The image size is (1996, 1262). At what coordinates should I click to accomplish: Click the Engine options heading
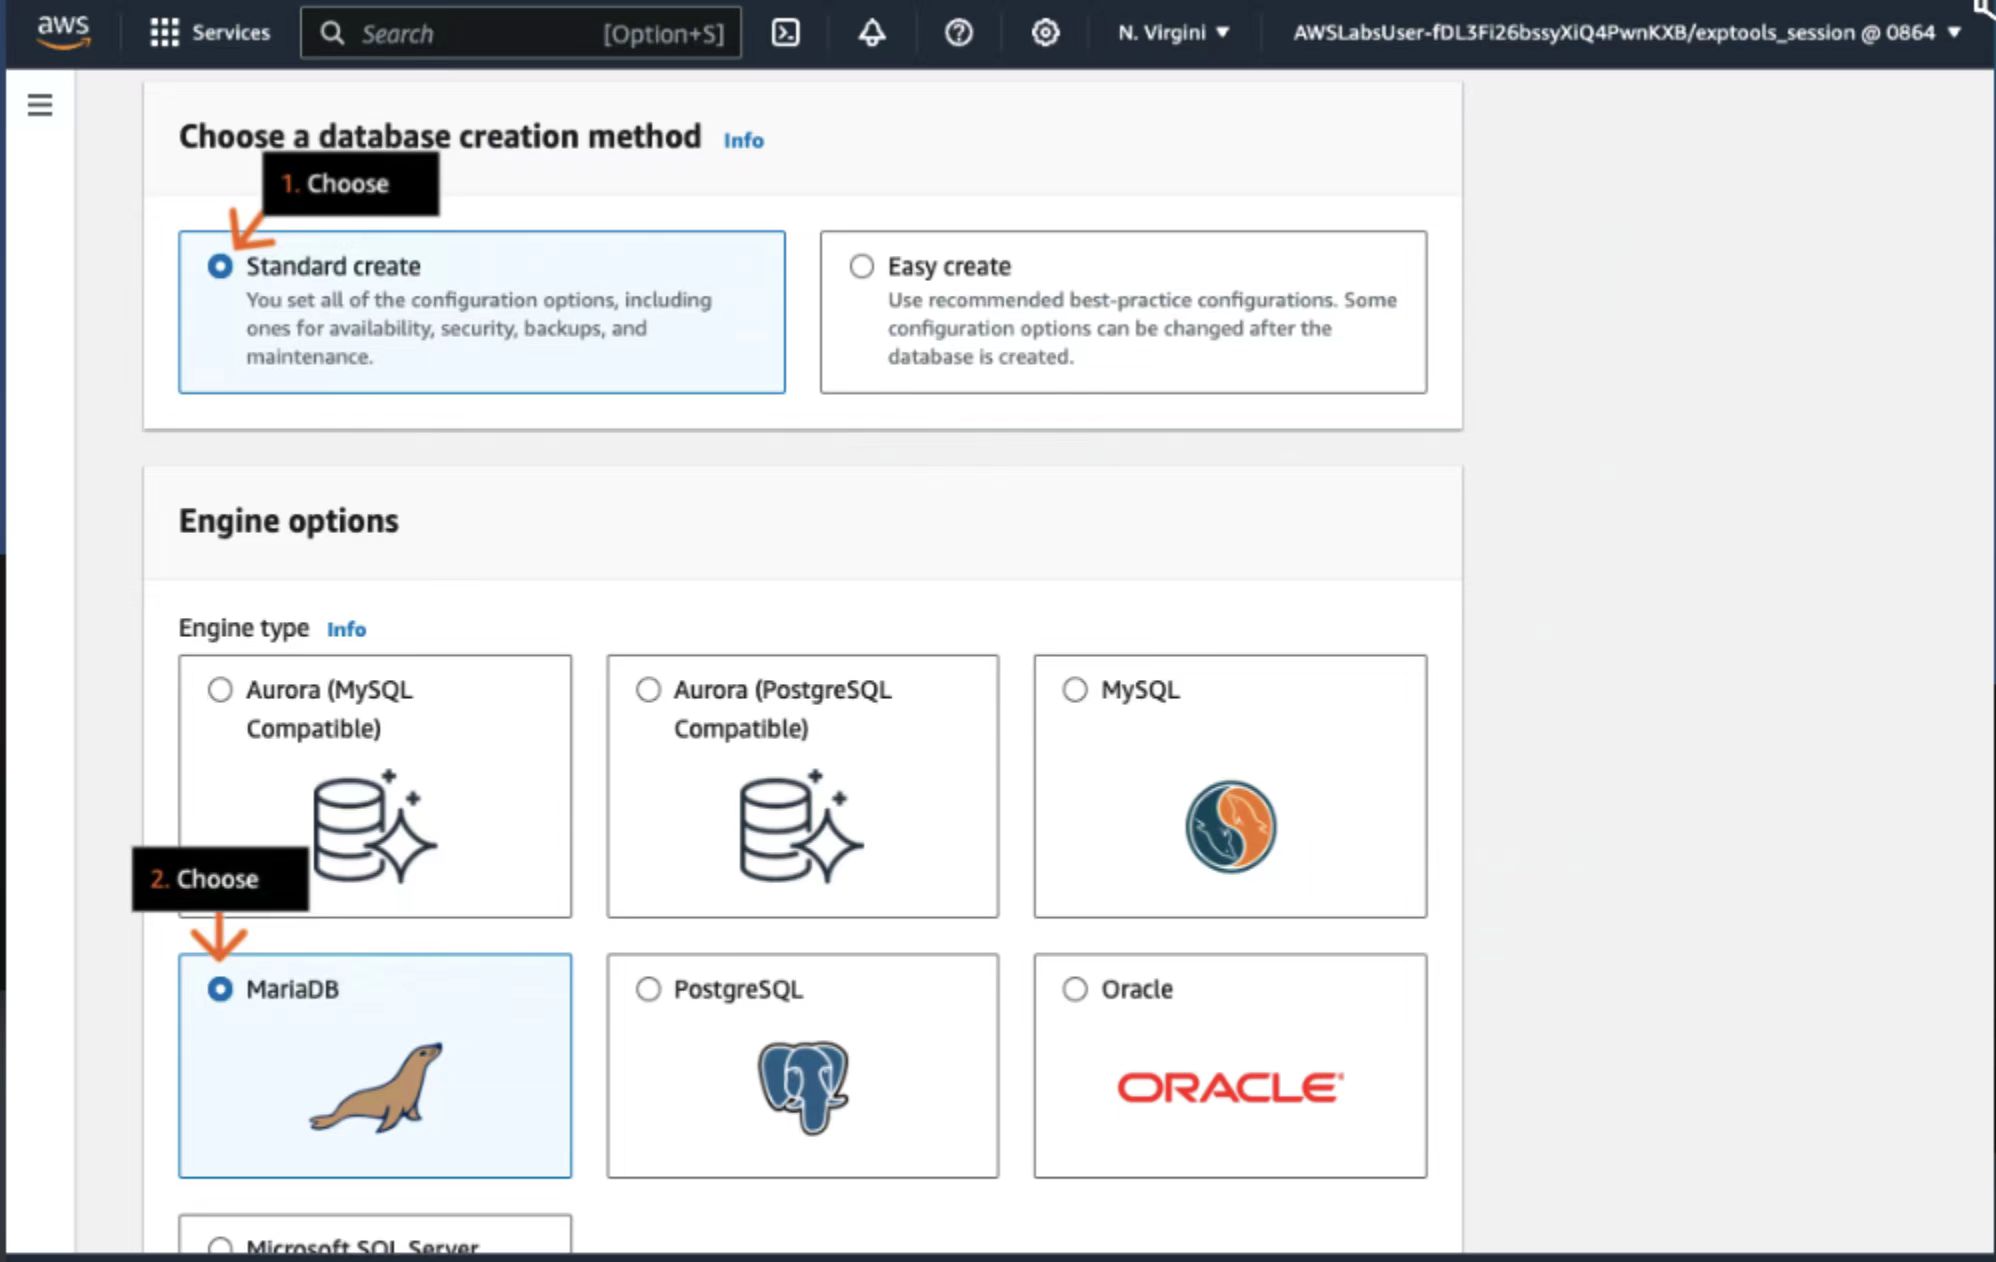(288, 521)
